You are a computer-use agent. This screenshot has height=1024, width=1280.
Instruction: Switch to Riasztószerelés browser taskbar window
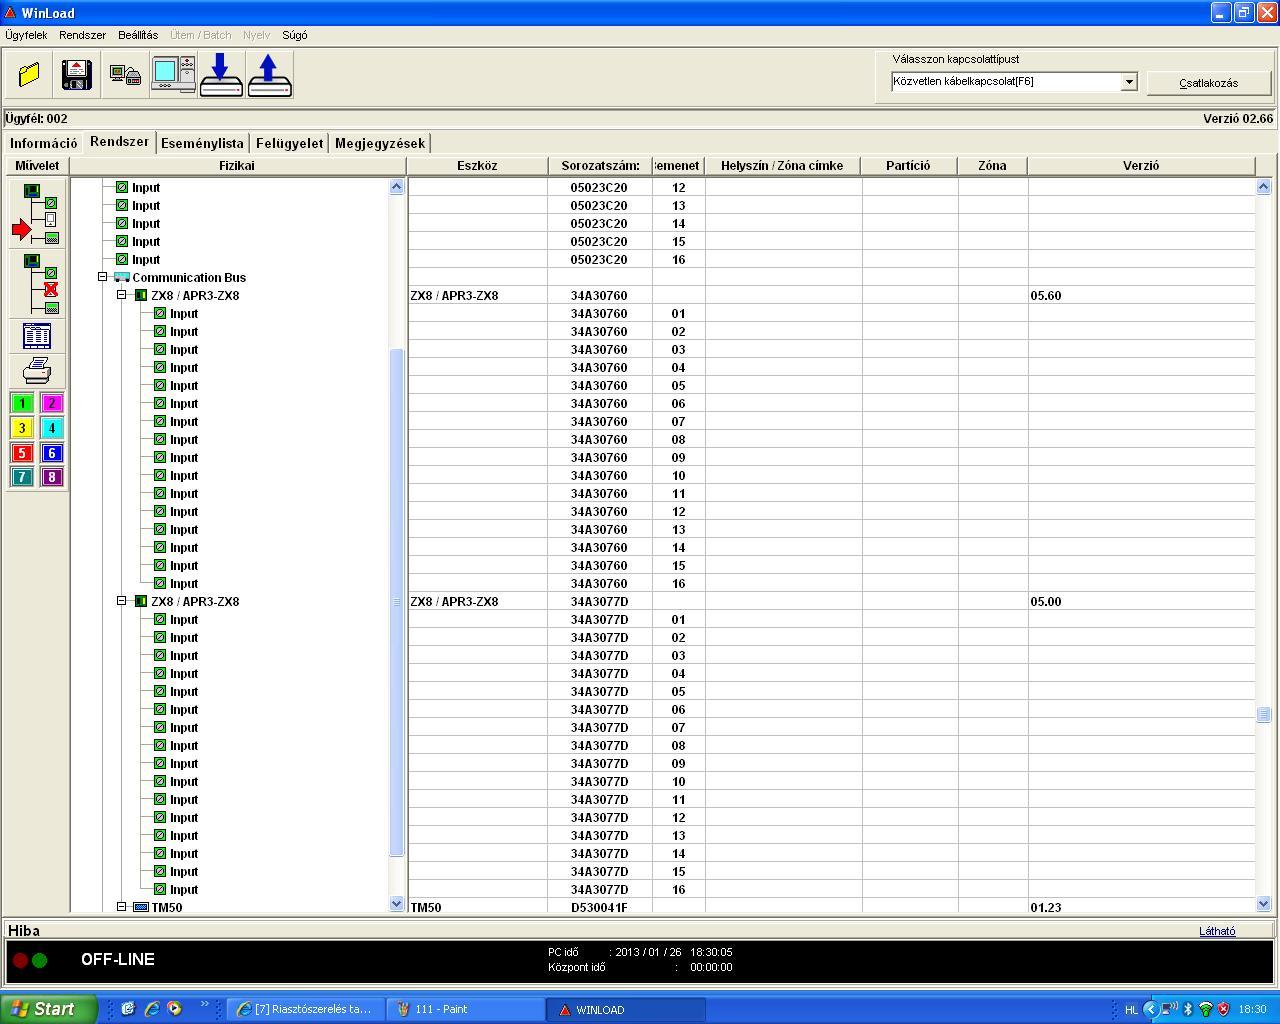pyautogui.click(x=306, y=1009)
